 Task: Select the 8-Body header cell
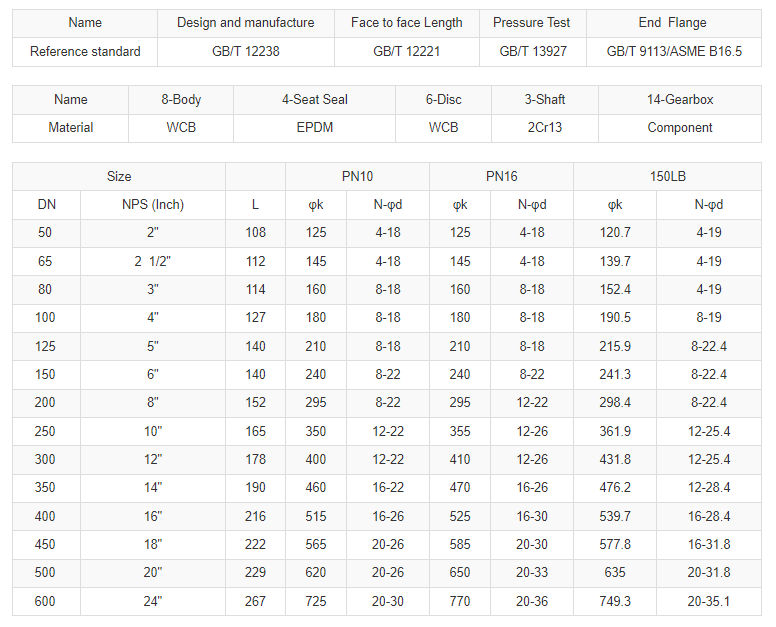click(x=181, y=99)
